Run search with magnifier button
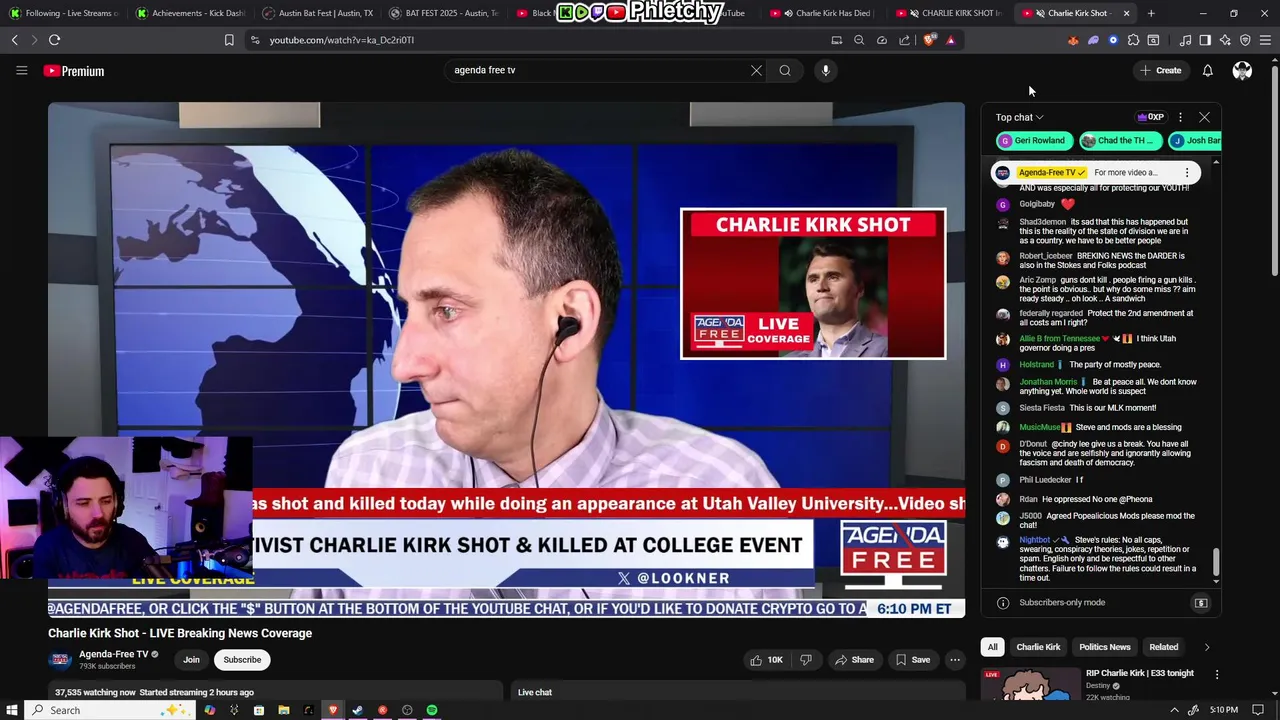This screenshot has height=720, width=1280. point(785,70)
